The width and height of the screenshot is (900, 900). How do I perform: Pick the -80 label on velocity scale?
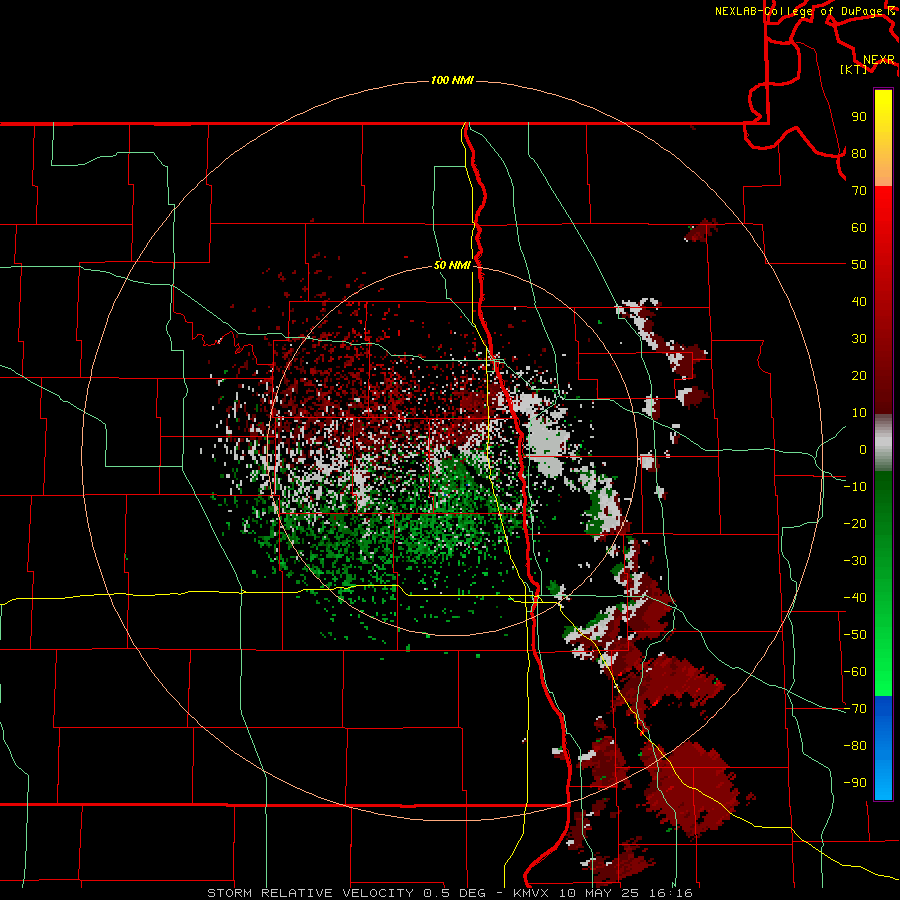coord(855,746)
